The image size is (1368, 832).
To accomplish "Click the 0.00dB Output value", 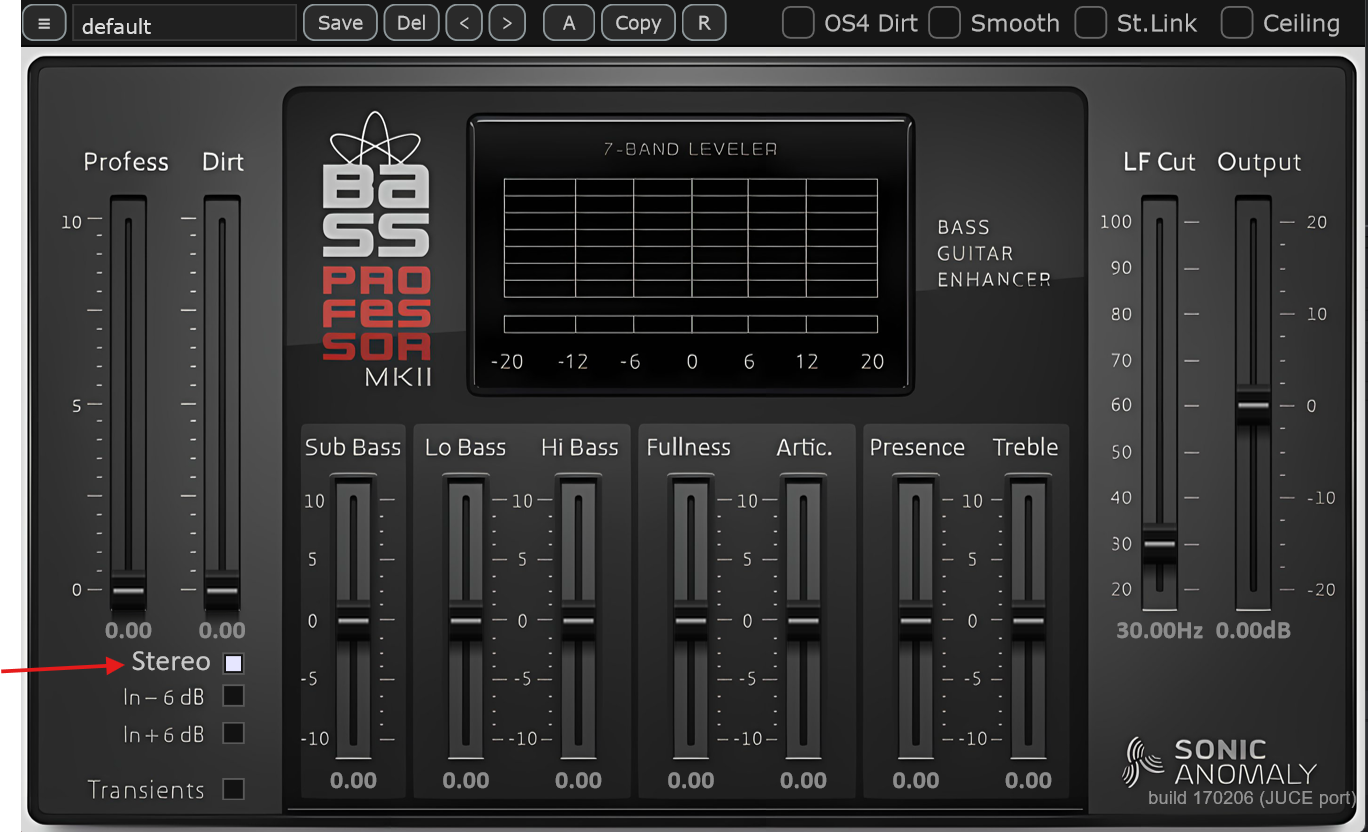I will (1253, 631).
